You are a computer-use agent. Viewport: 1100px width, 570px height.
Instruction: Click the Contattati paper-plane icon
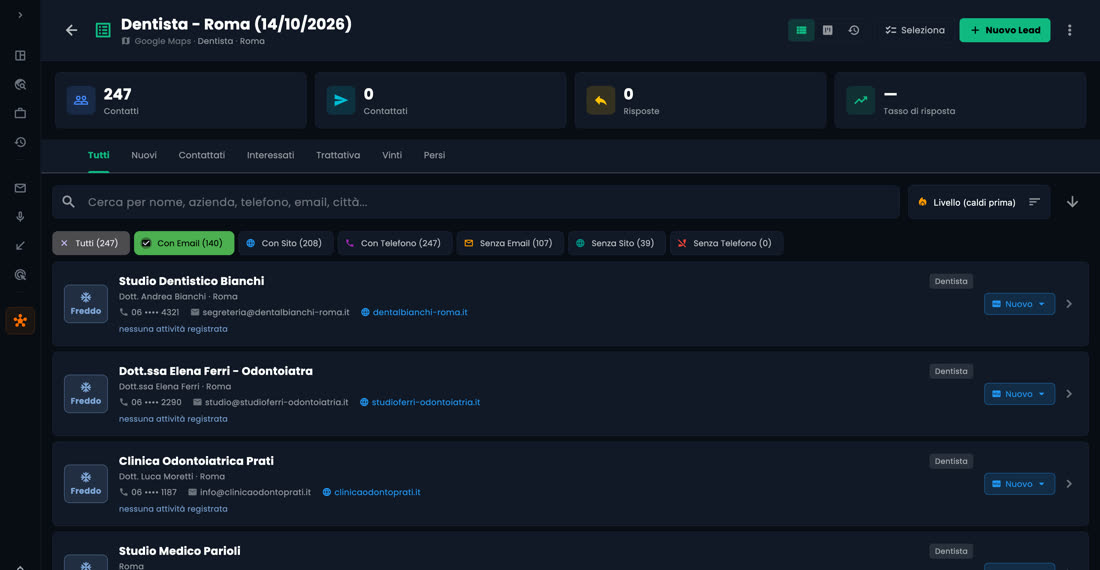(341, 100)
